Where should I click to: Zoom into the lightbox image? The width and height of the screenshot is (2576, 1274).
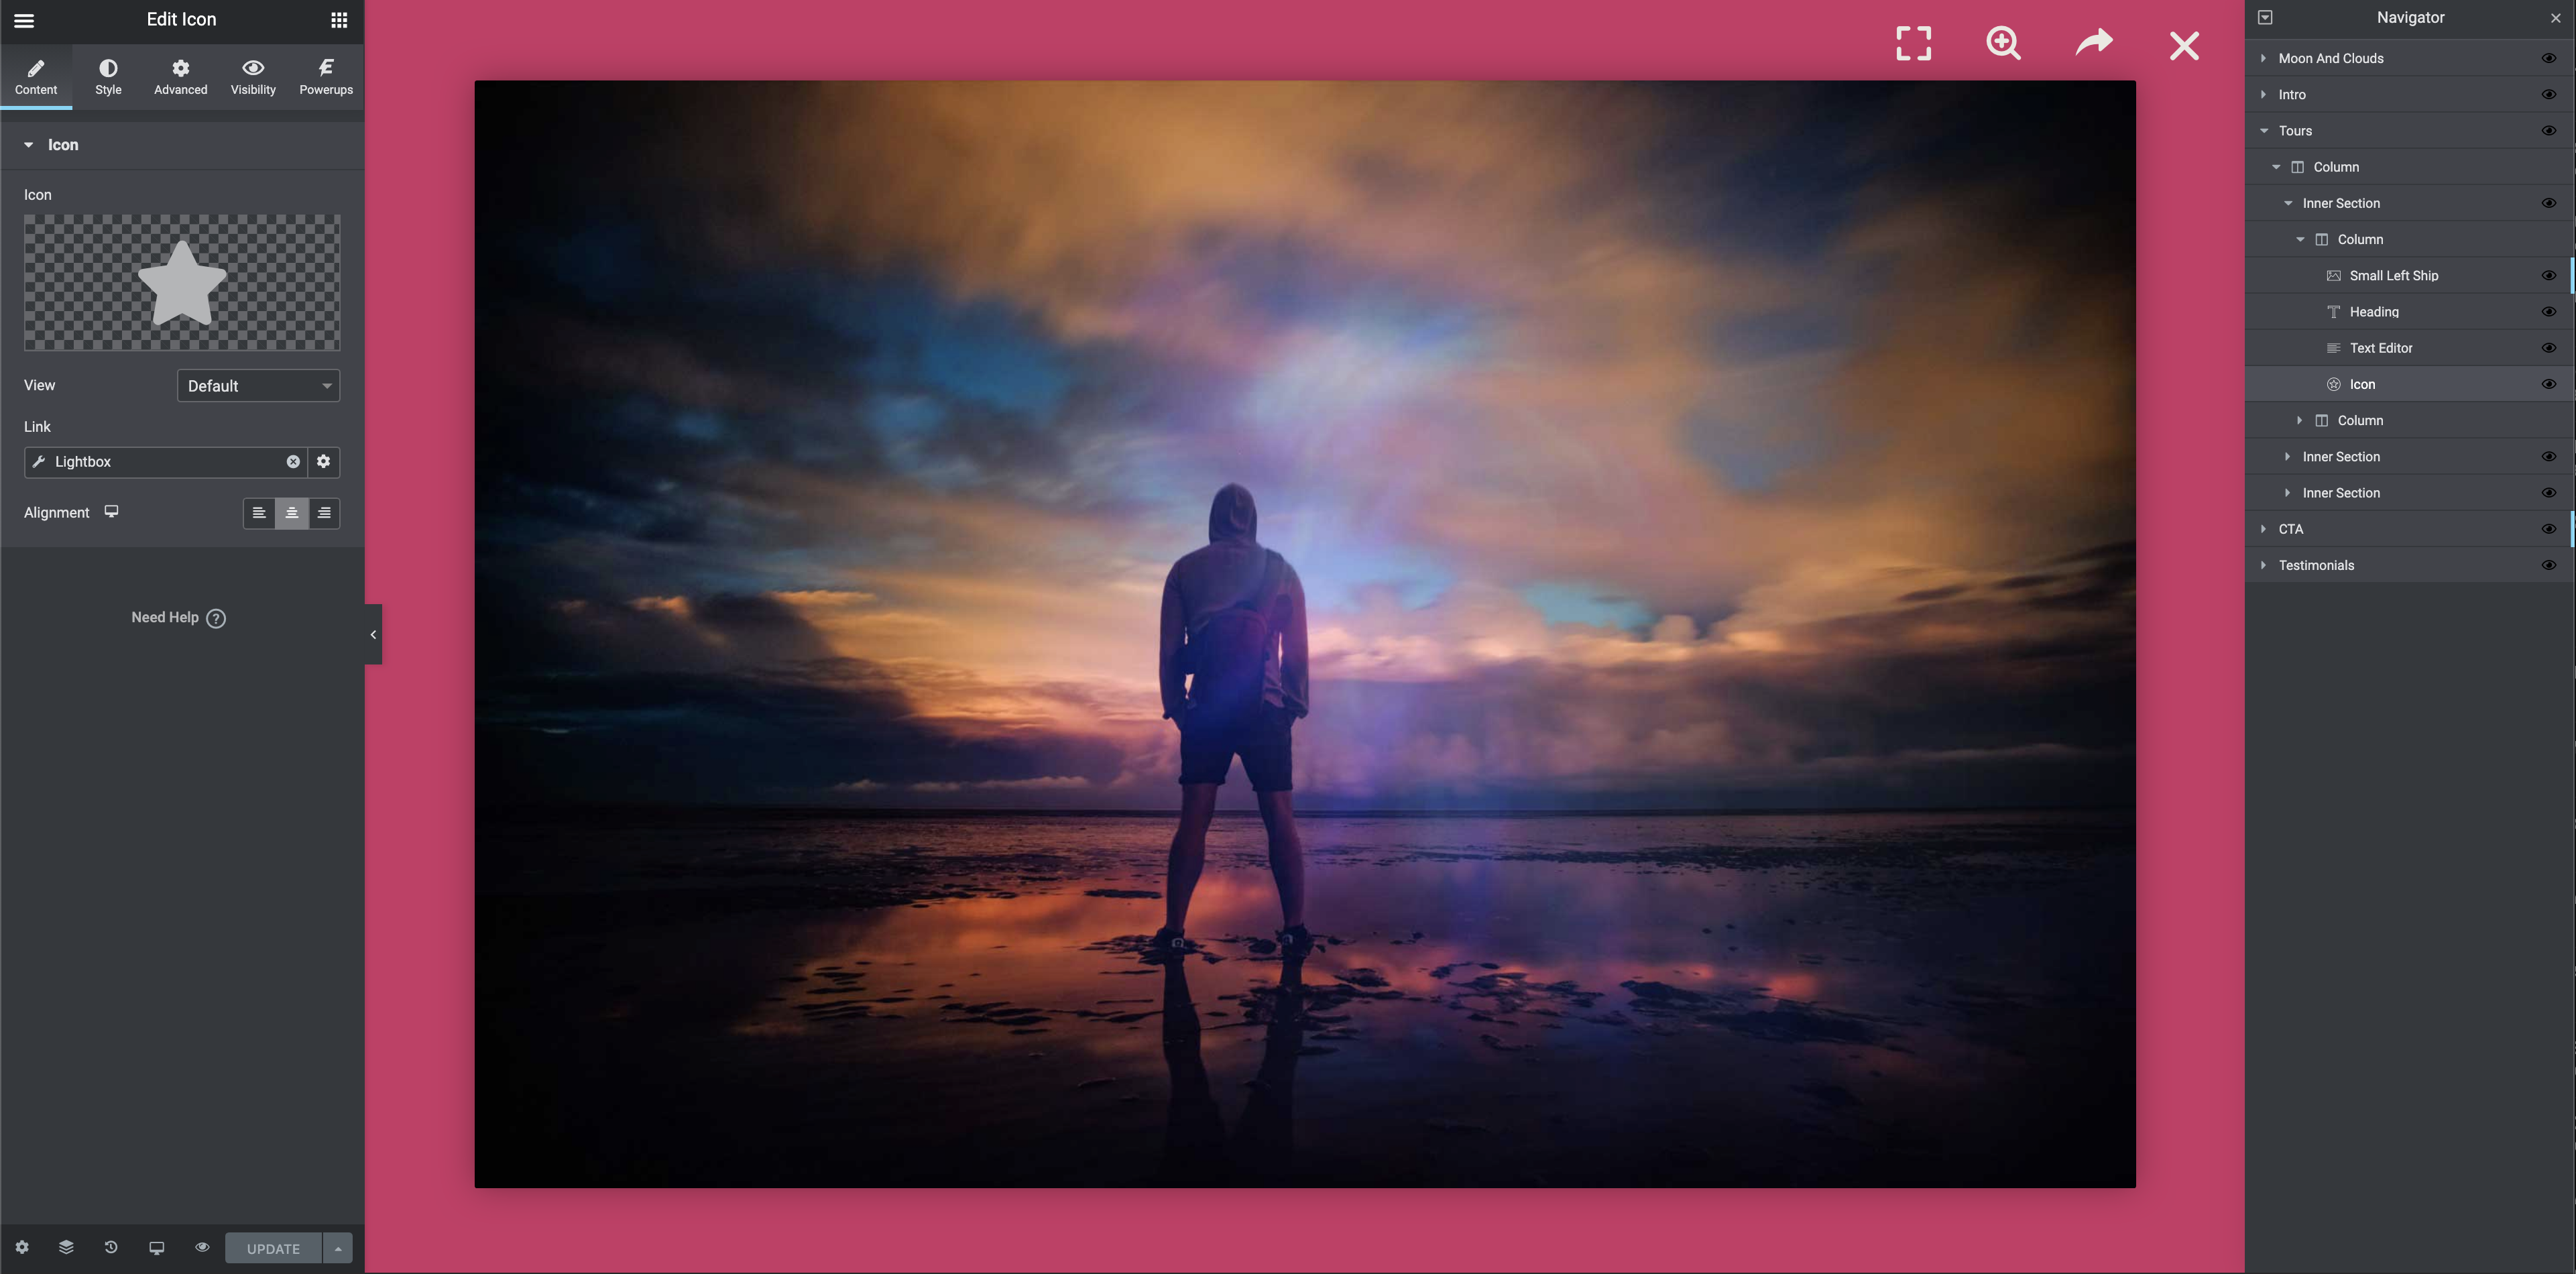coord(2003,44)
